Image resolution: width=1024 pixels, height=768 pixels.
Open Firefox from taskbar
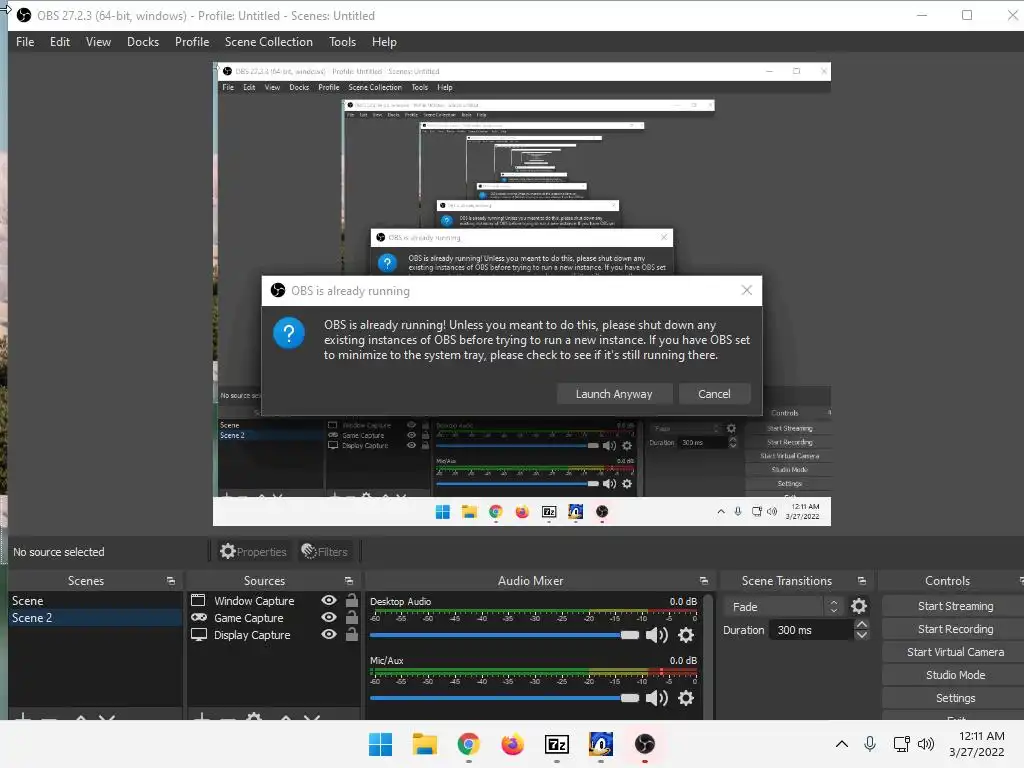click(513, 744)
